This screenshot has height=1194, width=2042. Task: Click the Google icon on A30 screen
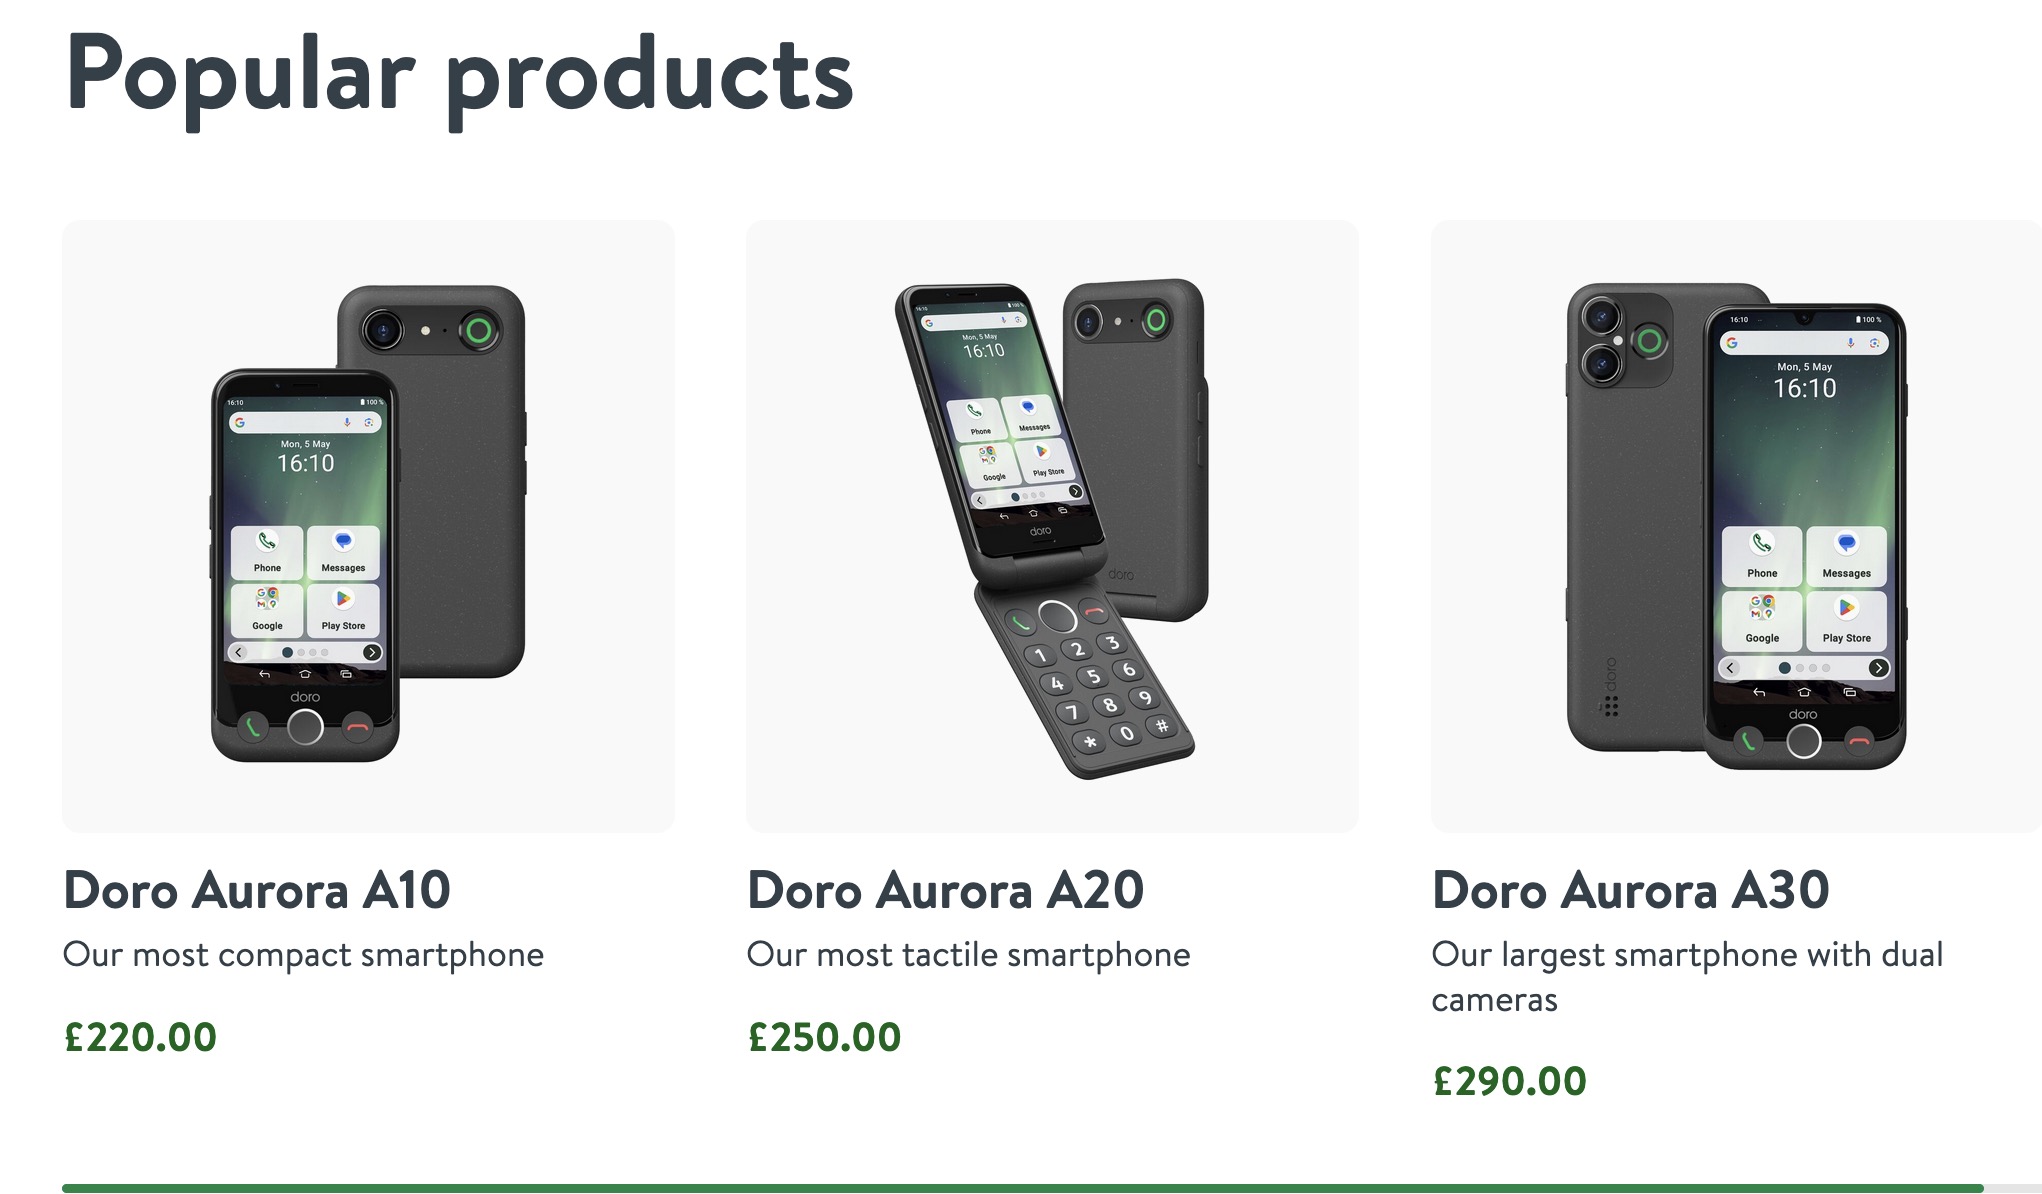pos(1762,619)
